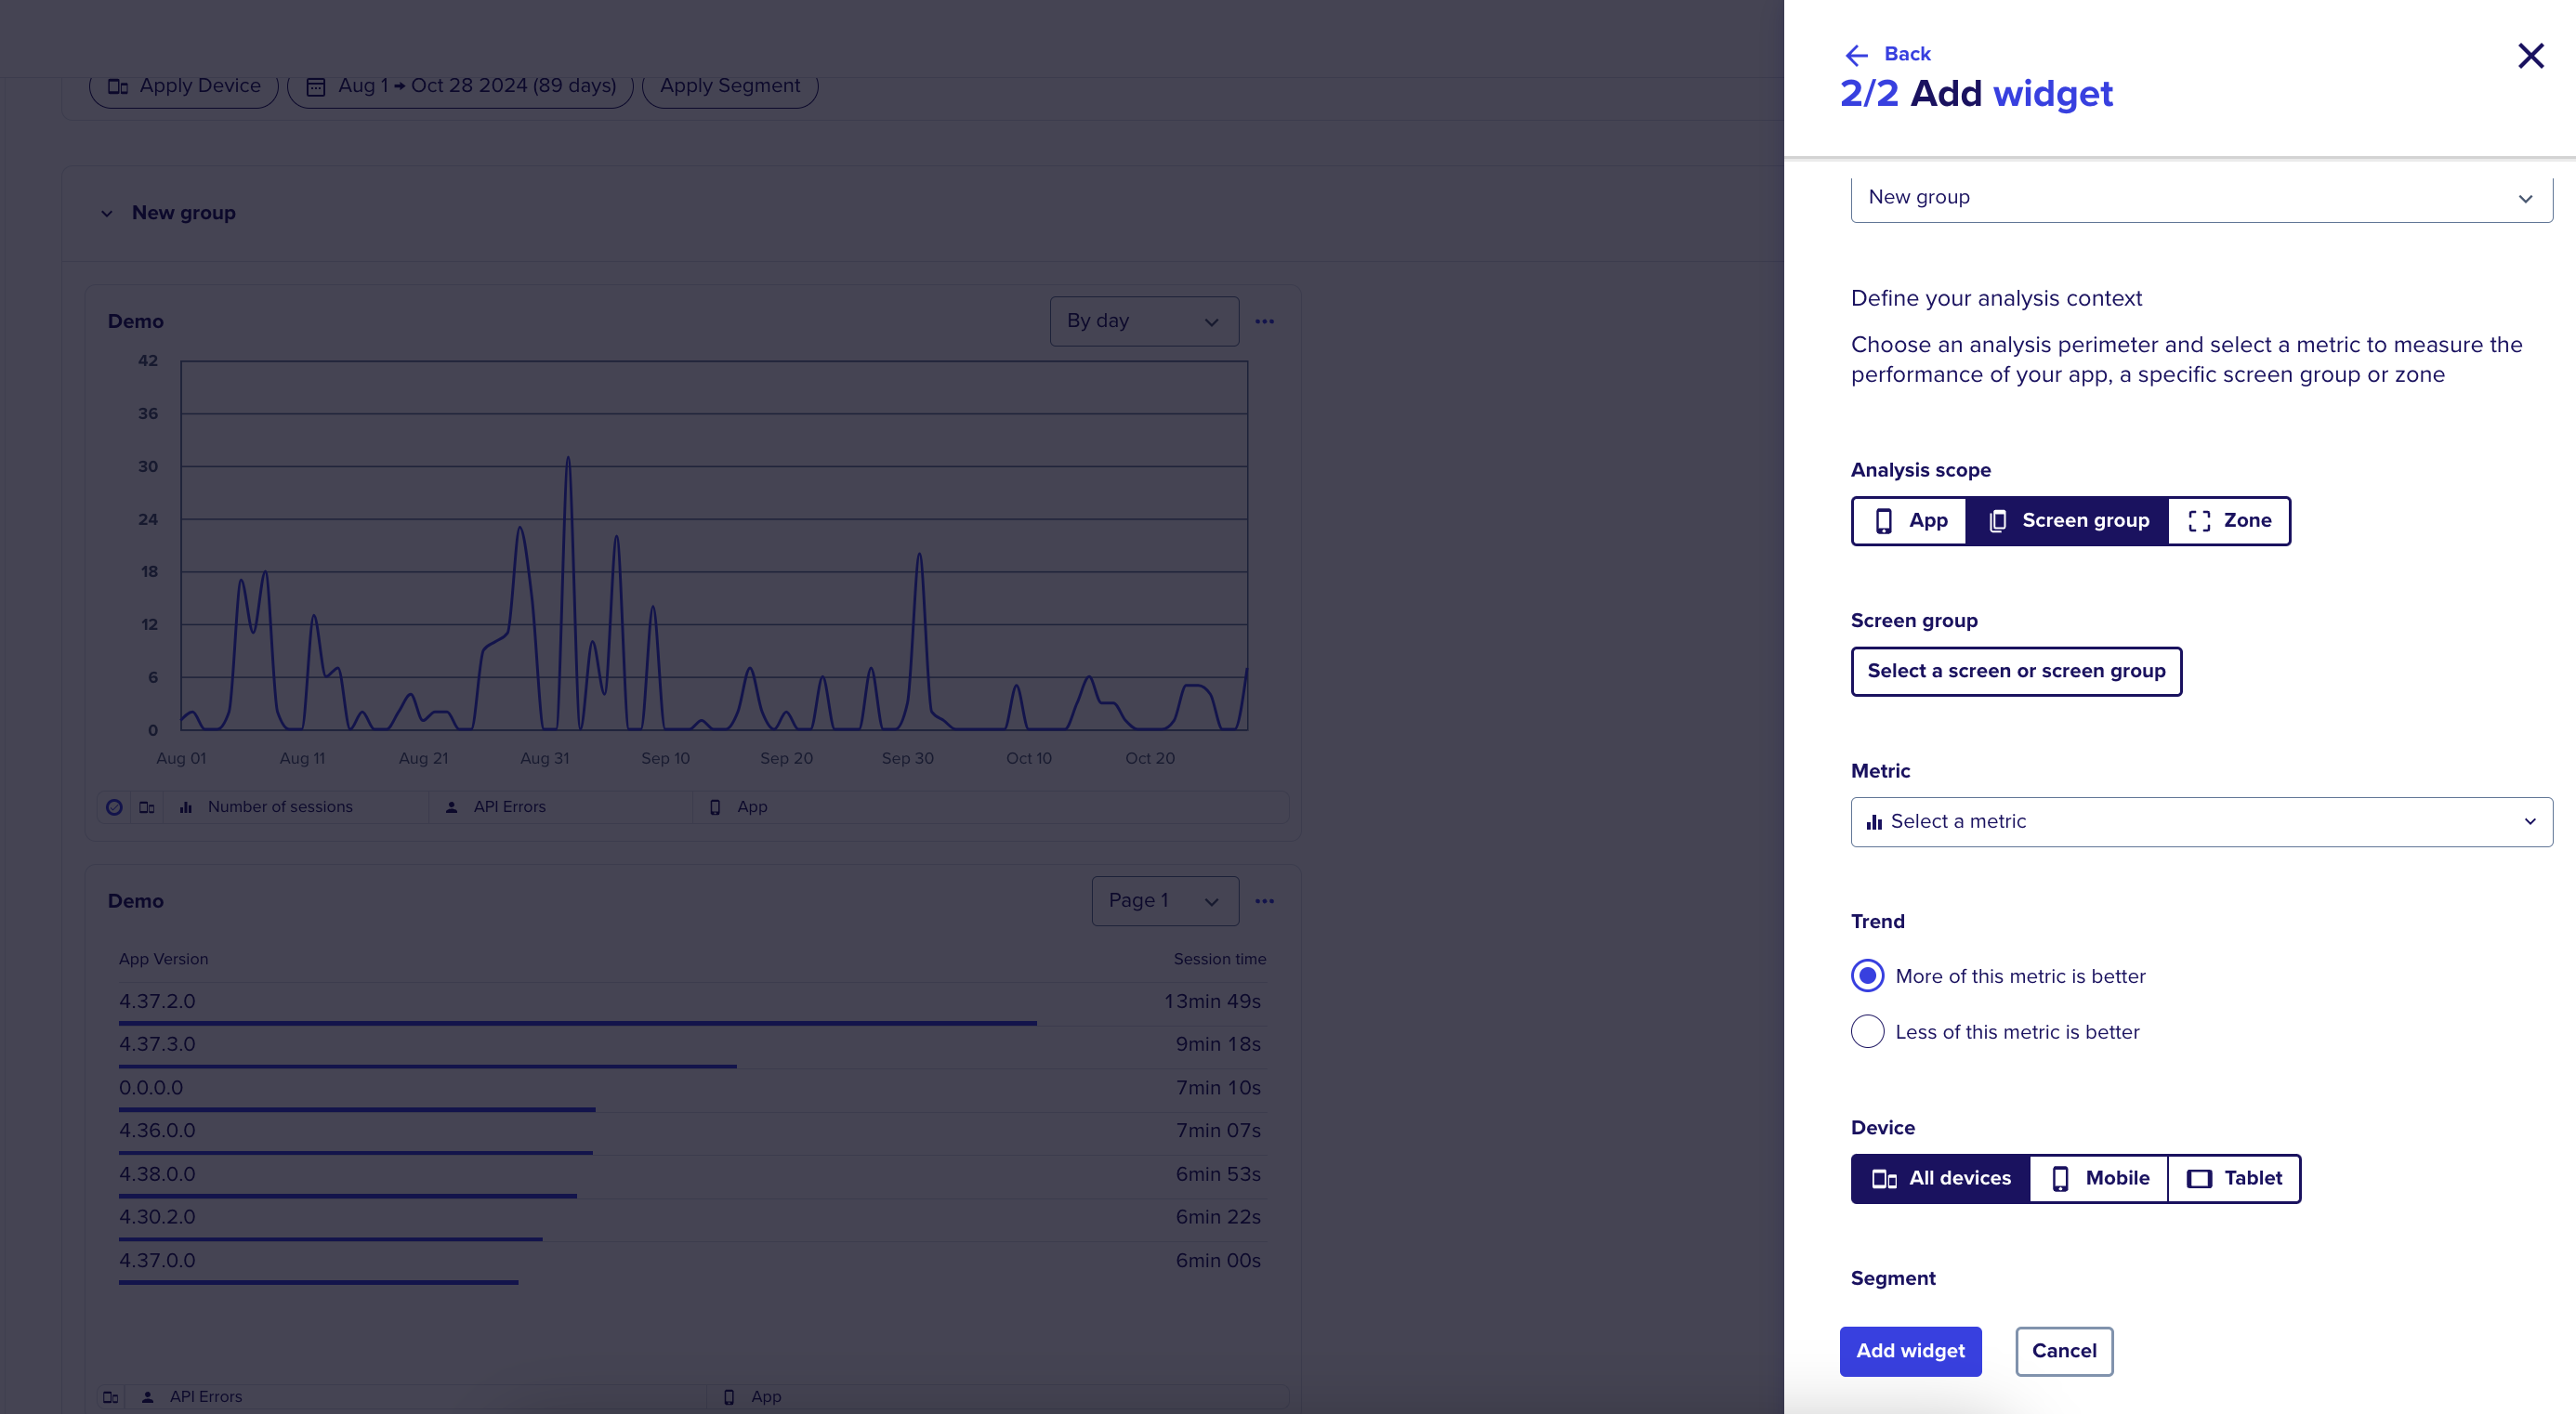Open the three-dots menu of the chart widget
The height and width of the screenshot is (1414, 2576).
1264,321
